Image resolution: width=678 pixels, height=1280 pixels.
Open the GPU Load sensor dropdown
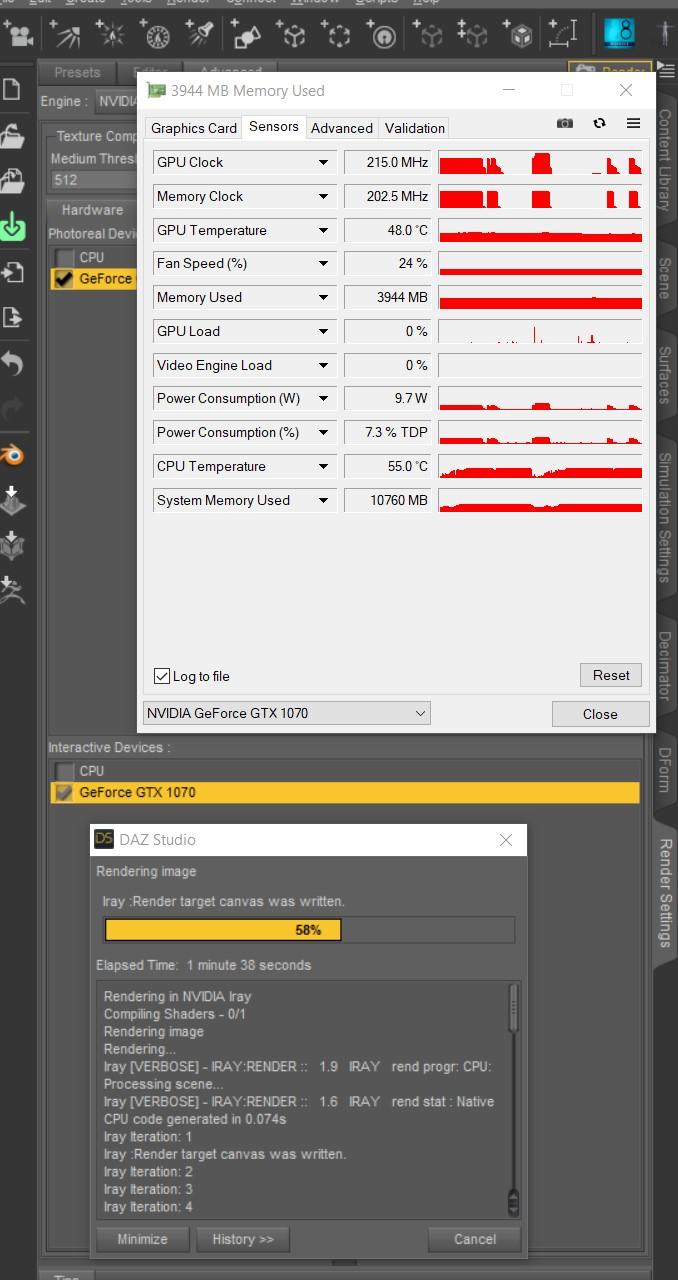pyautogui.click(x=324, y=331)
